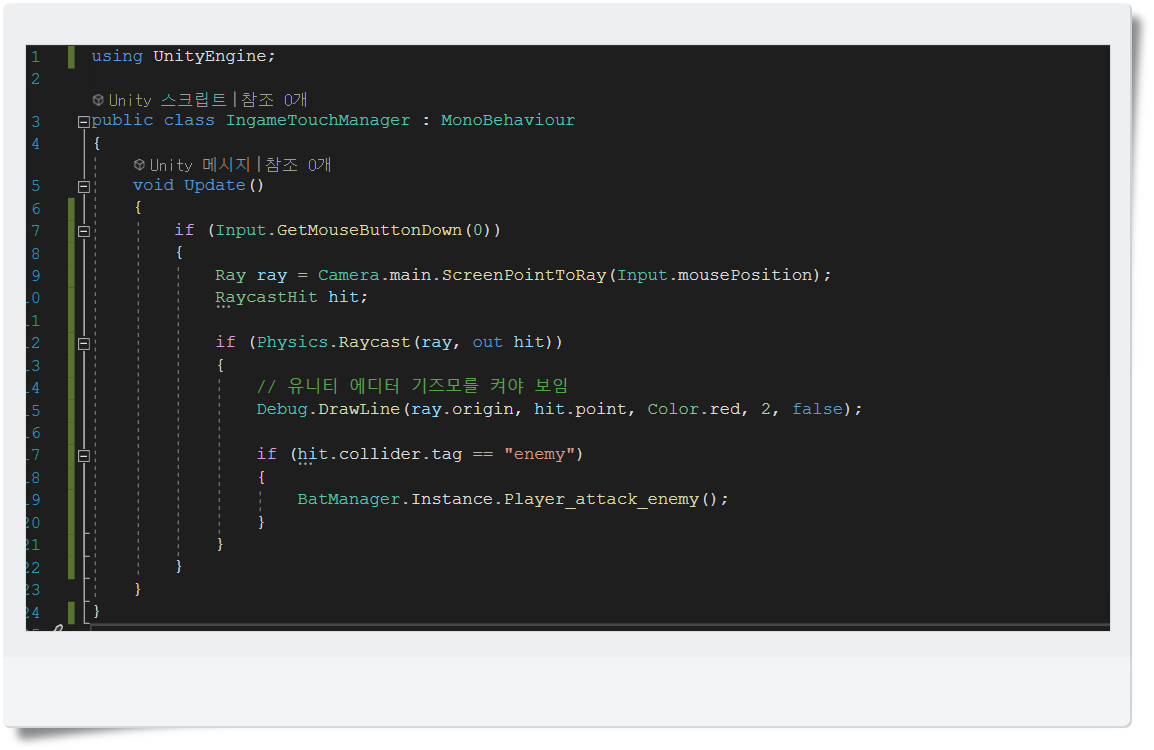Click mousePosition in the ray line
The width and height of the screenshot is (1154, 750).
pyautogui.click(x=744, y=275)
